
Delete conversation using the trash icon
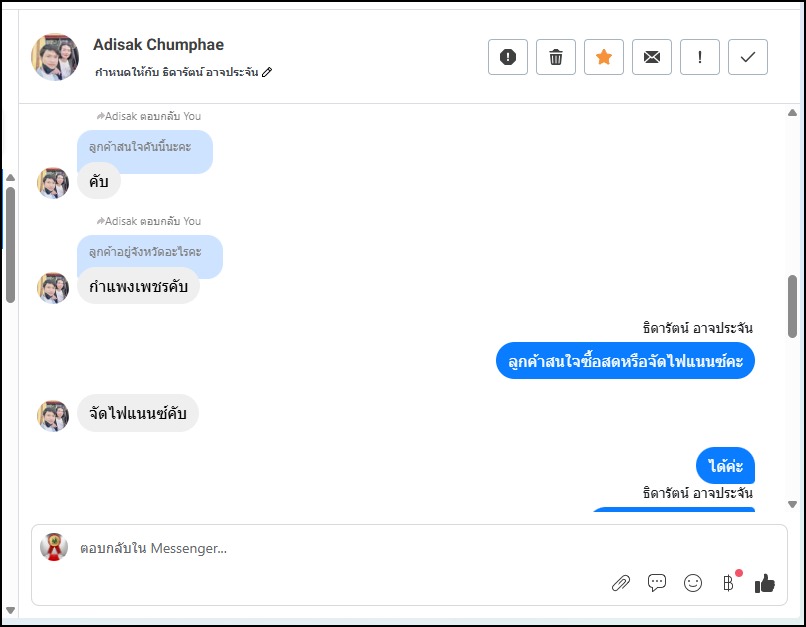click(x=556, y=57)
